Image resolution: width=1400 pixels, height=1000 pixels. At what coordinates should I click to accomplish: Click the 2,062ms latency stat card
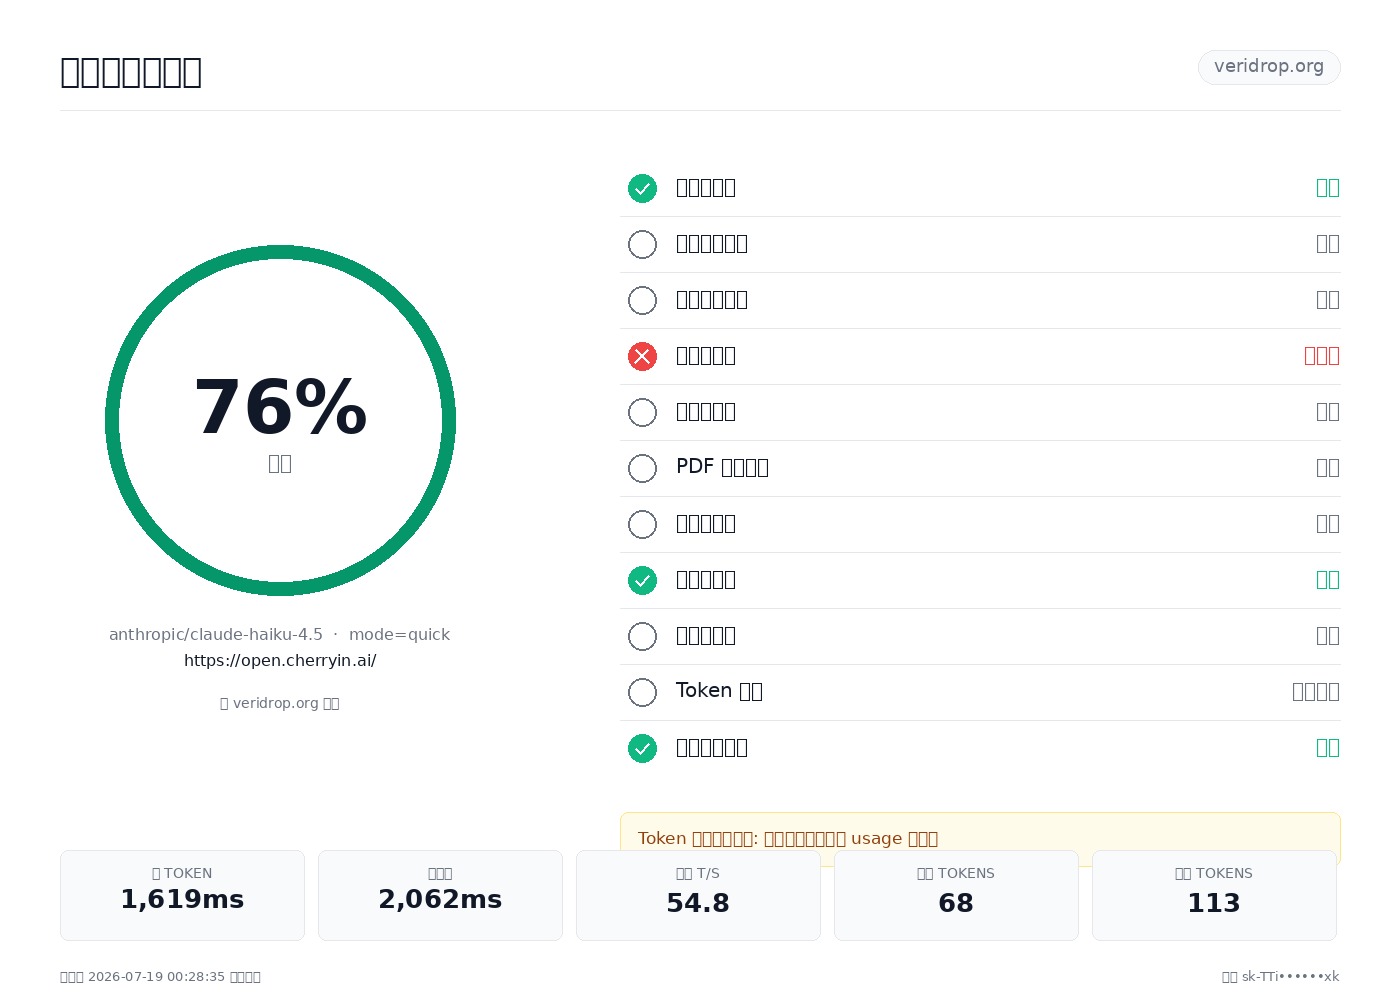[440, 895]
